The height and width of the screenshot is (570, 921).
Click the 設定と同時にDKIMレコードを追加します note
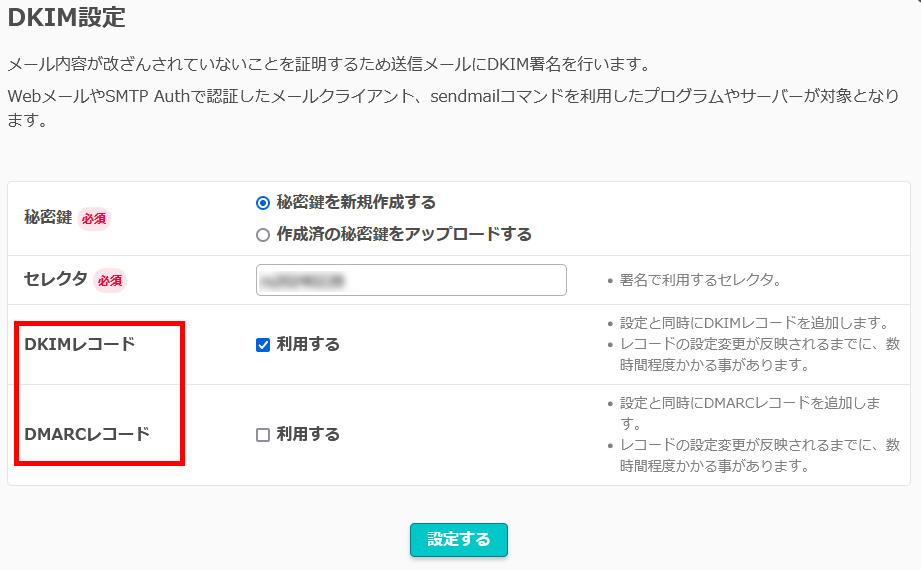[754, 323]
